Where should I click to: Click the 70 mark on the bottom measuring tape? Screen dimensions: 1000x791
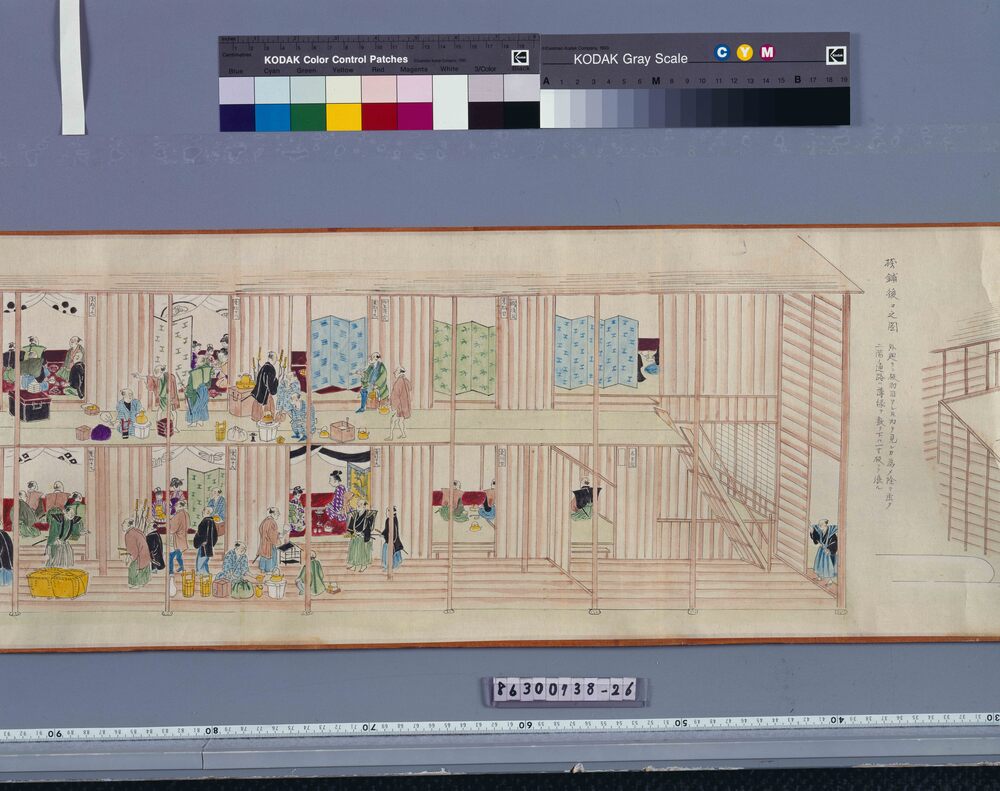coord(369,727)
